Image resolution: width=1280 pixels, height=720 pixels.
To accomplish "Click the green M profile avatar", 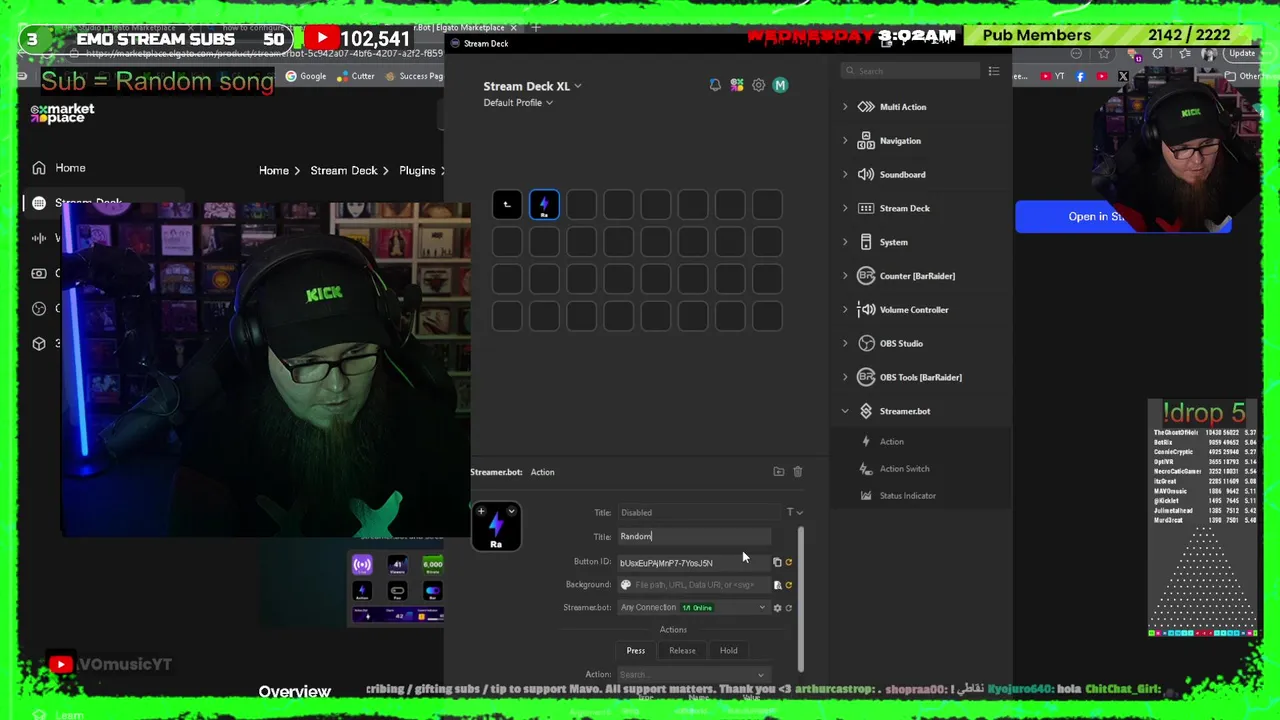I will 780,86.
